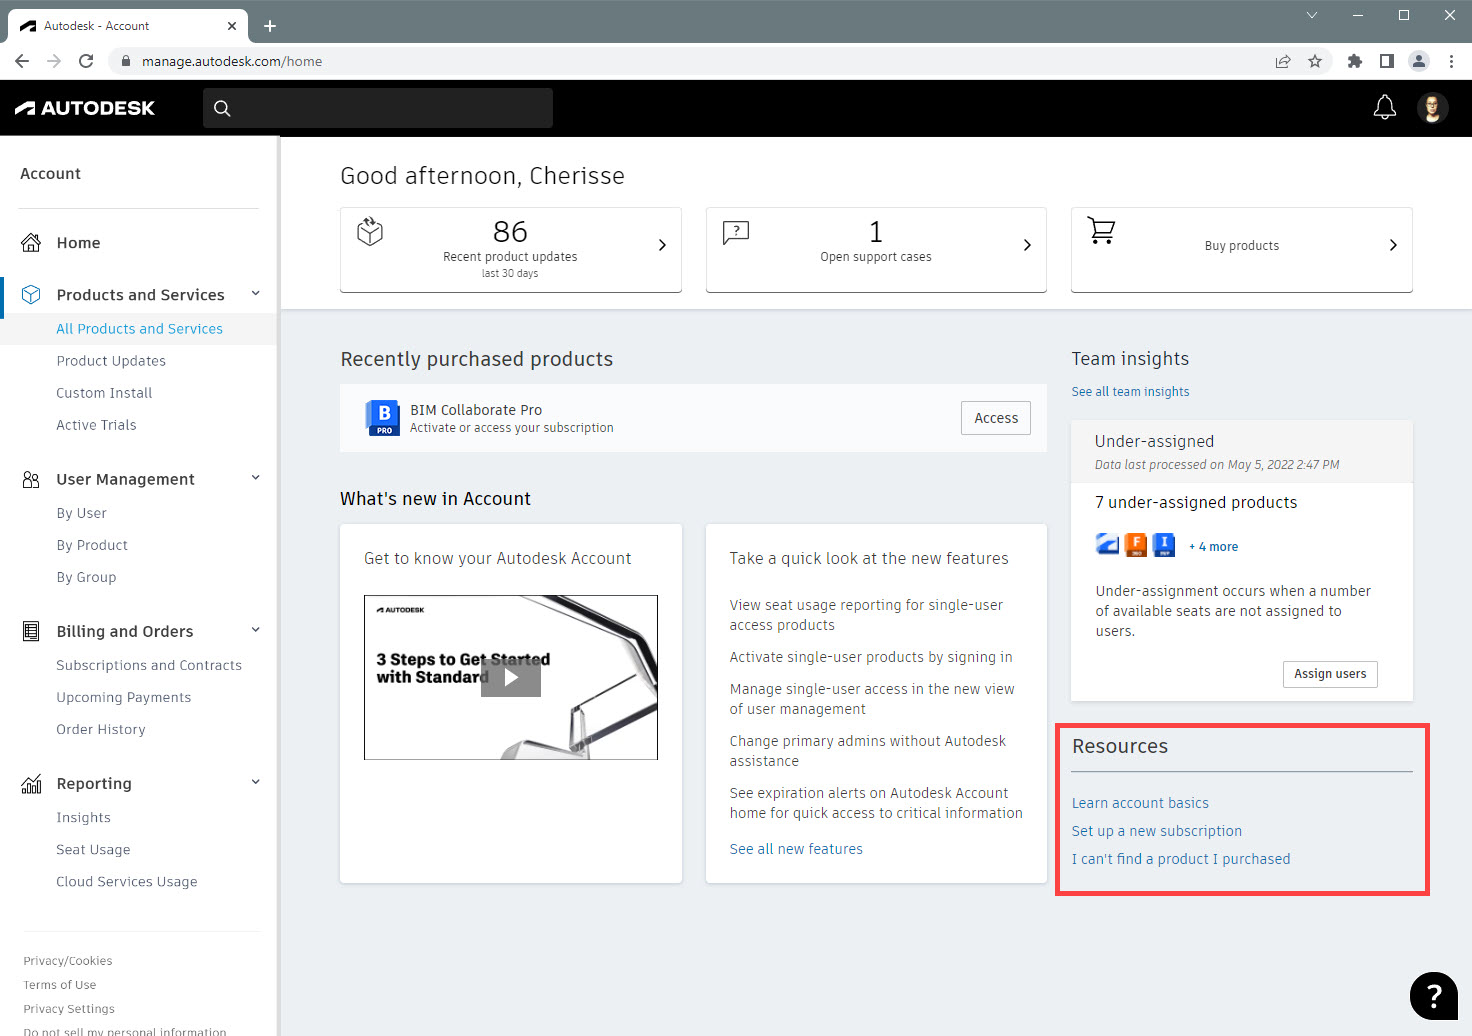Open Insights report
Screen dimensions: 1472x1036
83,817
